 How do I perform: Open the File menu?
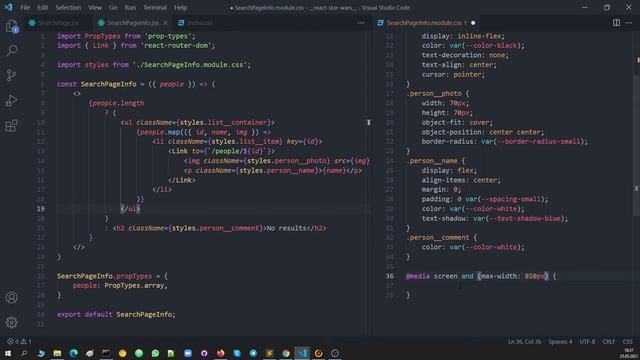pyautogui.click(x=25, y=7)
